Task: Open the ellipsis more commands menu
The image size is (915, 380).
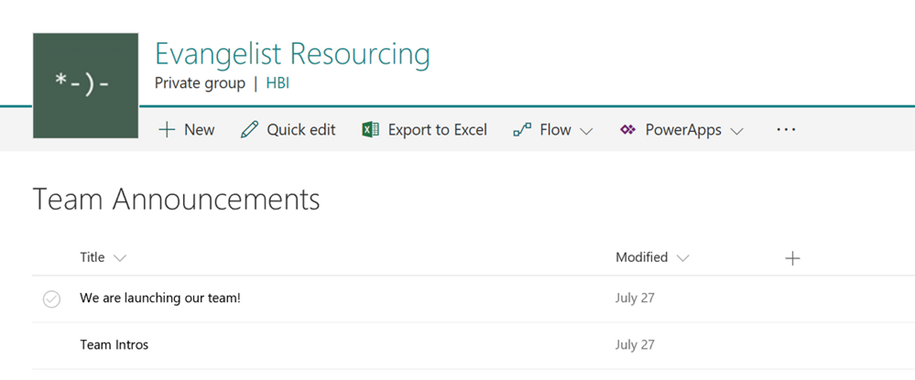Action: pos(786,130)
